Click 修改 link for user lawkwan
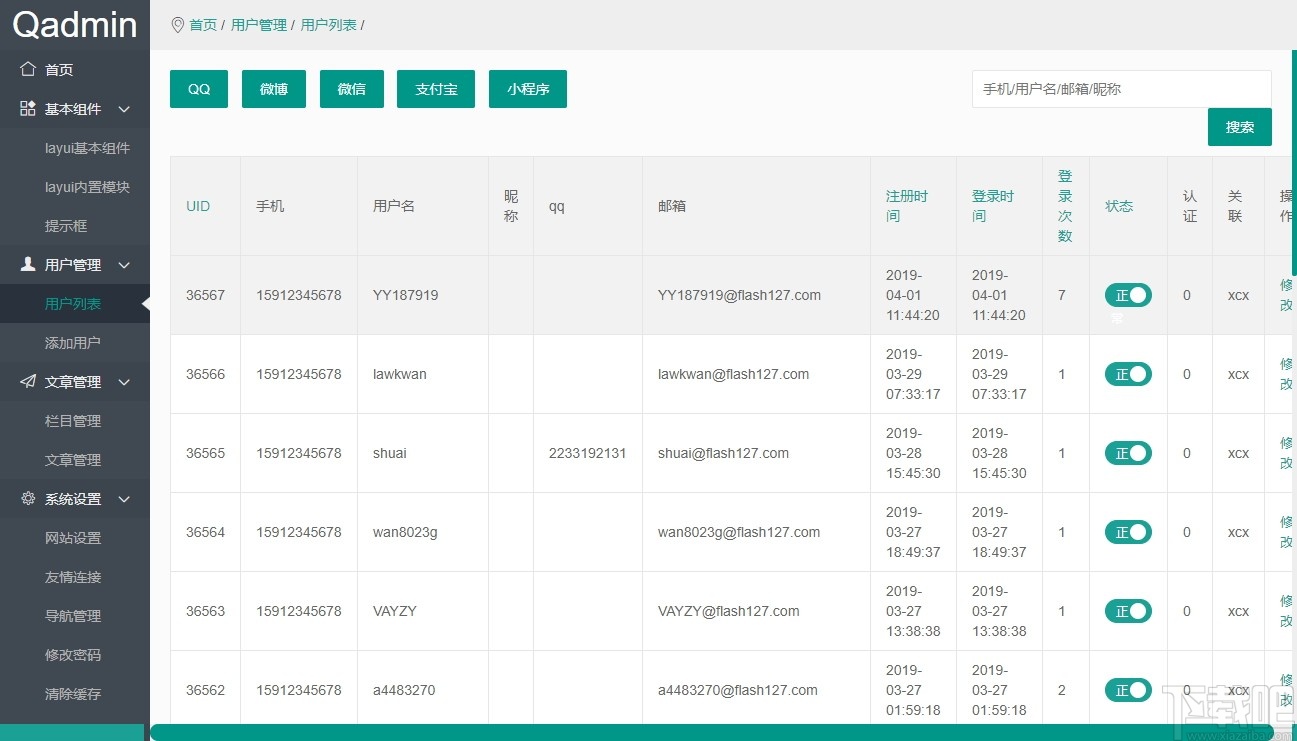This screenshot has height=741, width=1297. point(1287,374)
